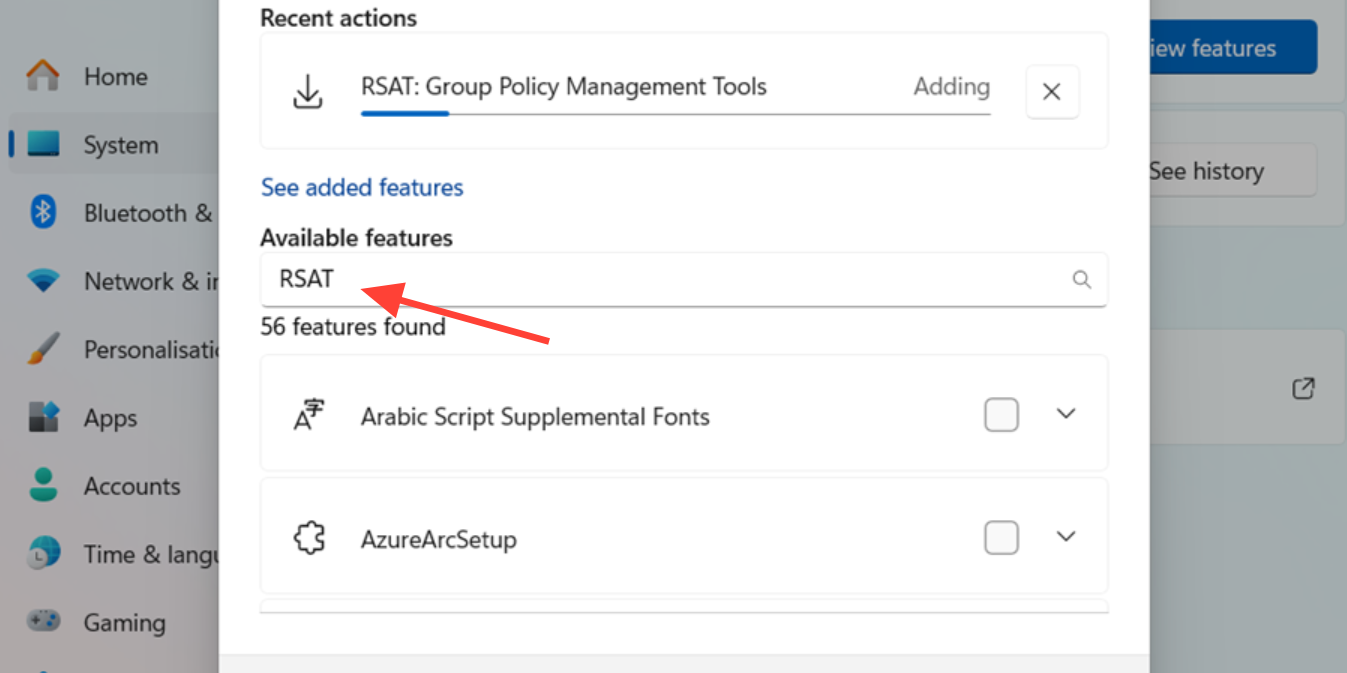
Task: Tick the AzureArcSetup checkbox
Action: [x=1001, y=538]
